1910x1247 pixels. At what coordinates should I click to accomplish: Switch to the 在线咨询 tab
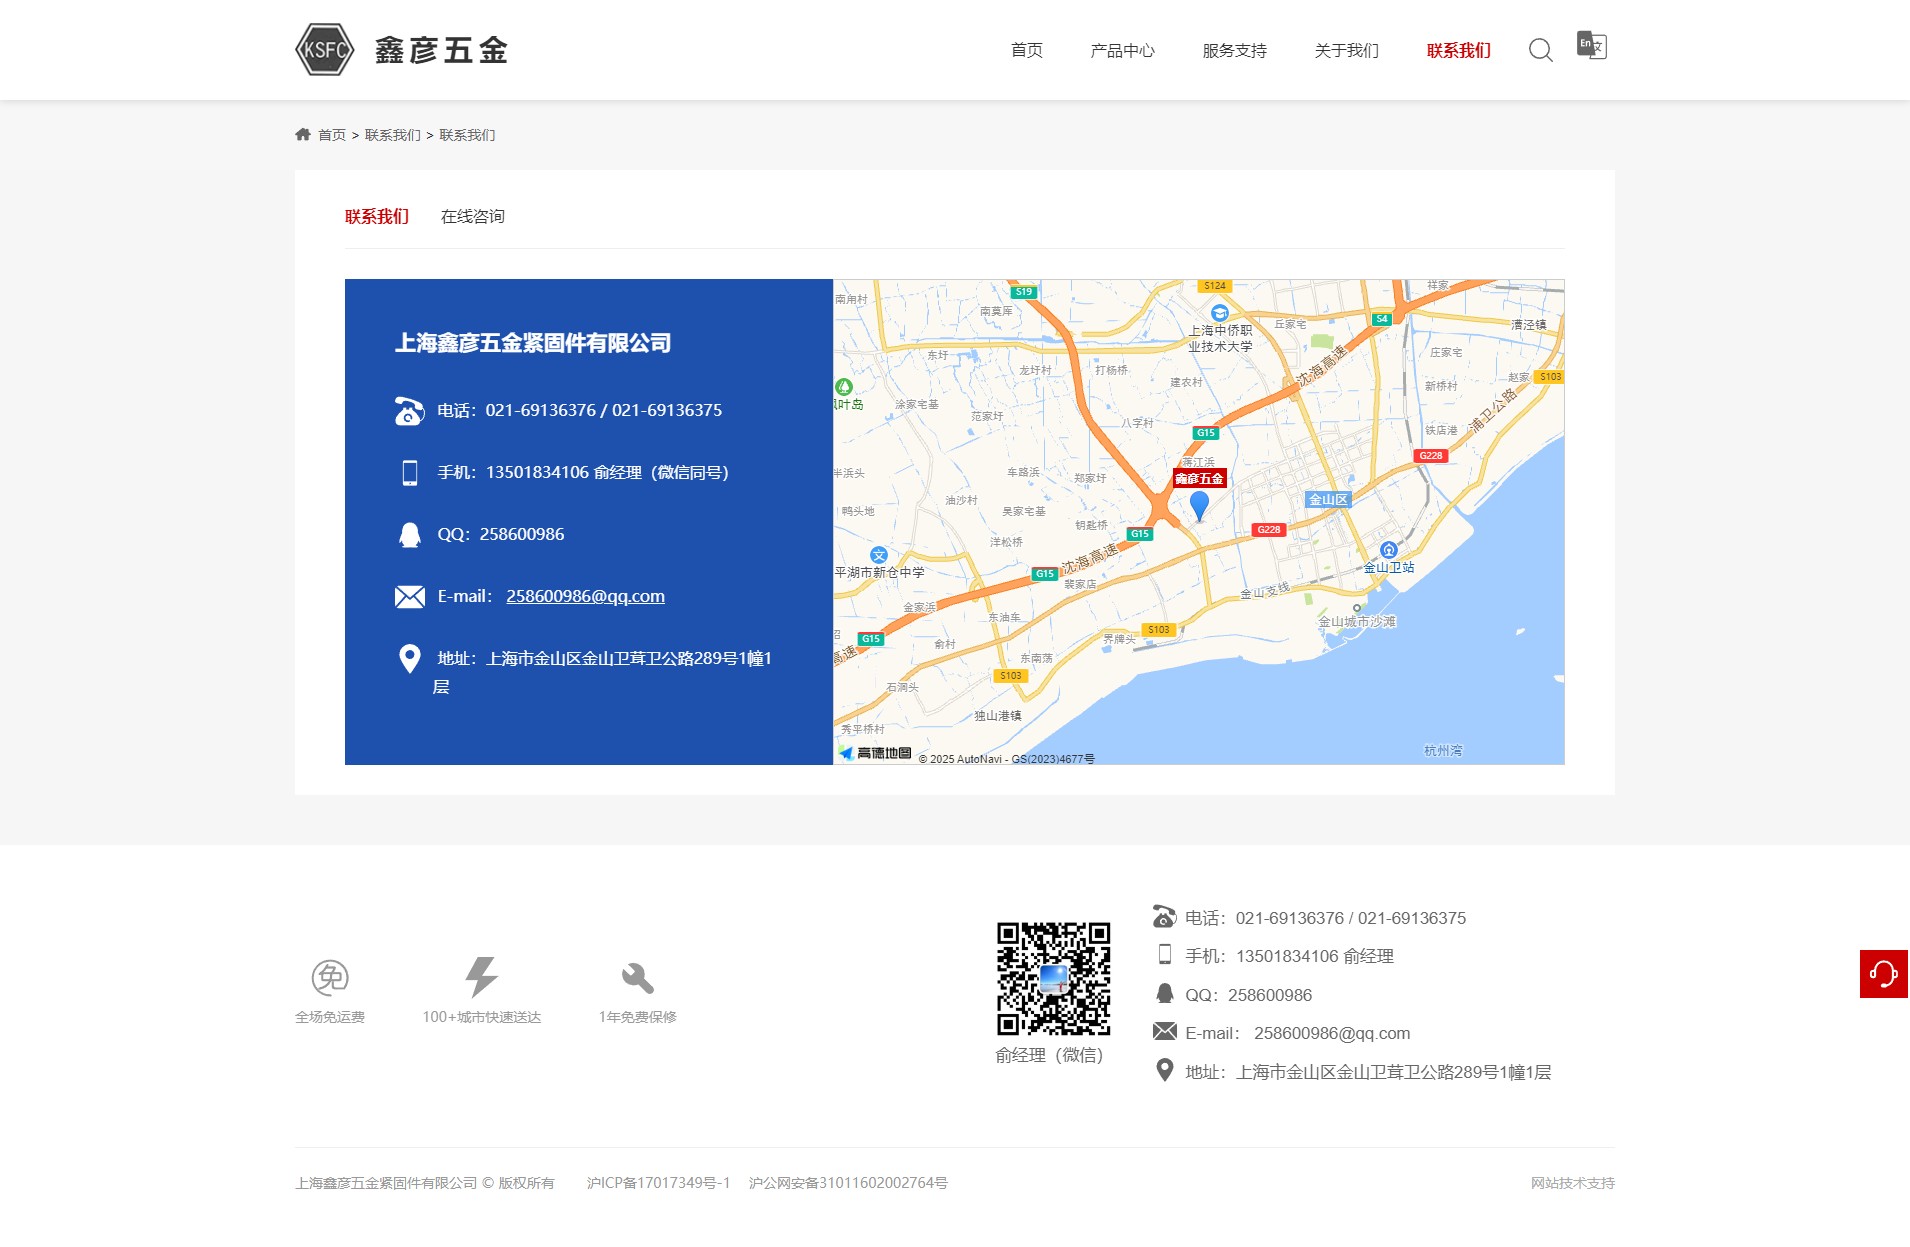coord(472,217)
